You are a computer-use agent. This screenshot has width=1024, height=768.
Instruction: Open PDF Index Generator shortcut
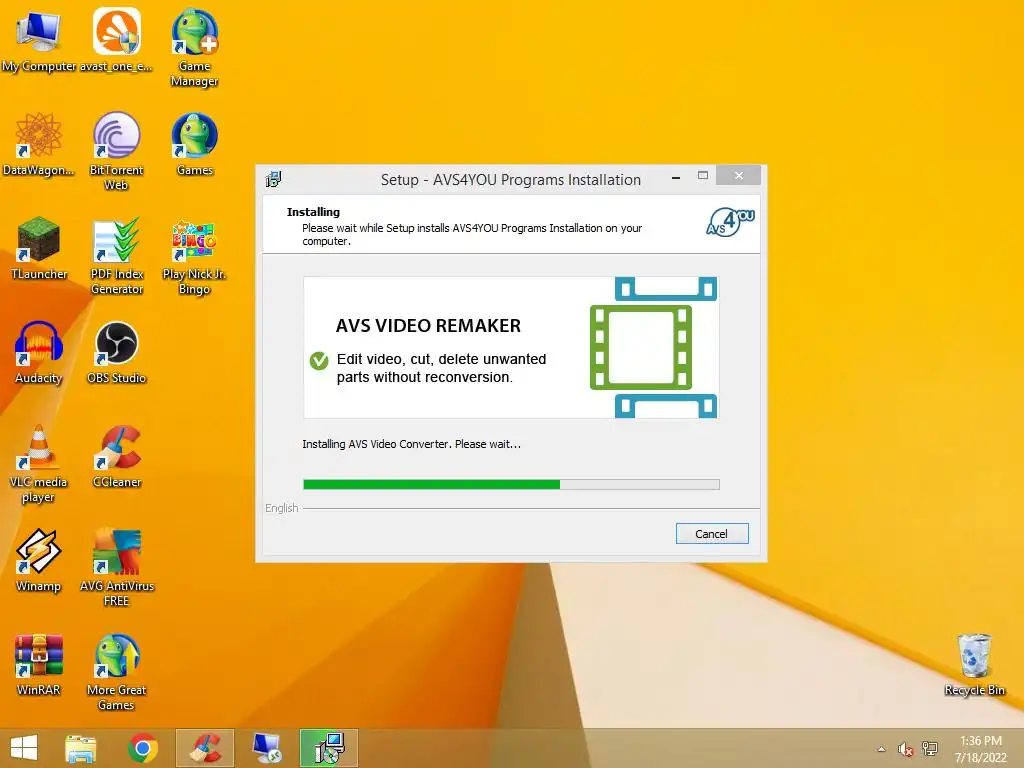116,255
